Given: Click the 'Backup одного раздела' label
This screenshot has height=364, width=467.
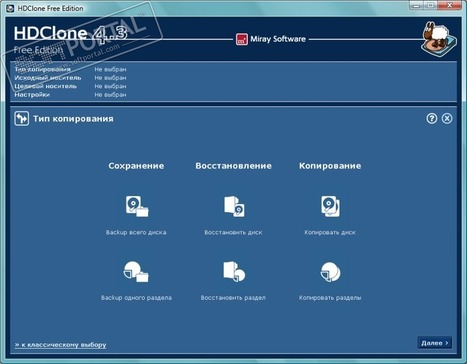Looking at the screenshot, I should coord(136,298).
